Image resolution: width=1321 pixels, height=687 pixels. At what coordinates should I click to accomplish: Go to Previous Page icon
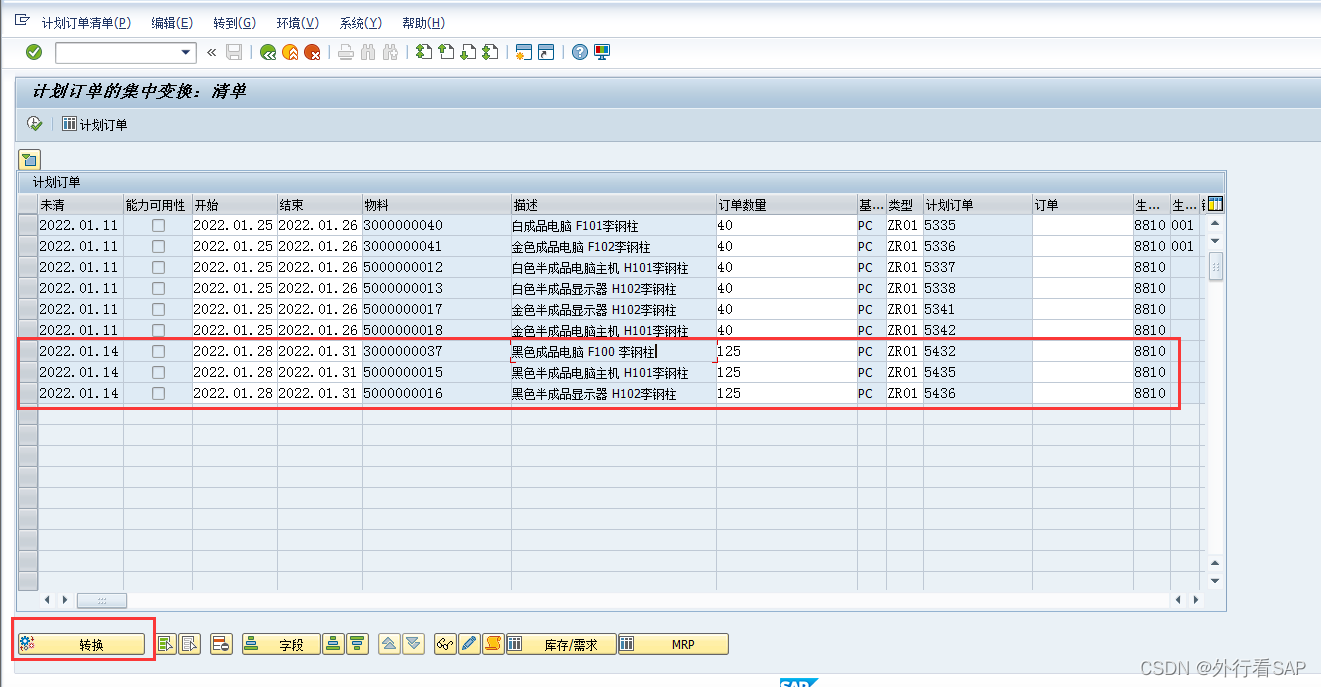click(446, 52)
